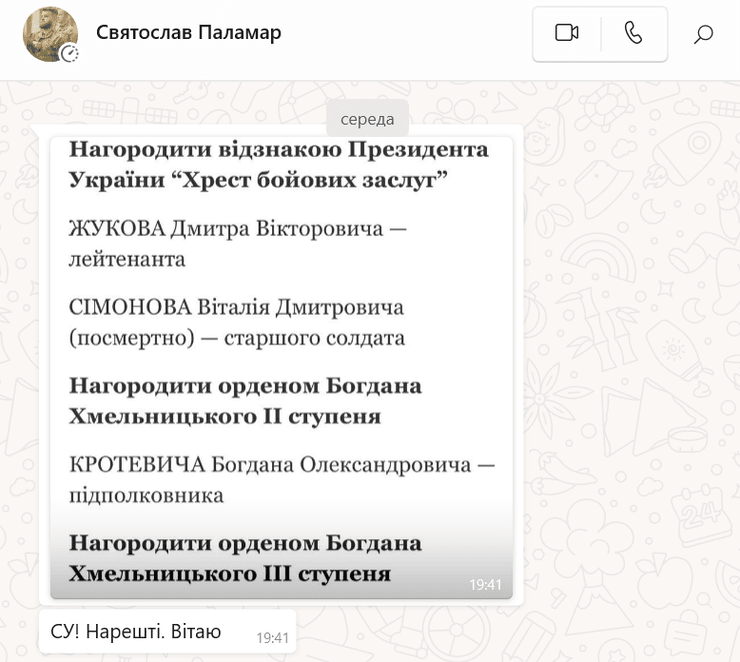Click the word "підполковника" in the image
The height and width of the screenshot is (662, 740).
[146, 495]
